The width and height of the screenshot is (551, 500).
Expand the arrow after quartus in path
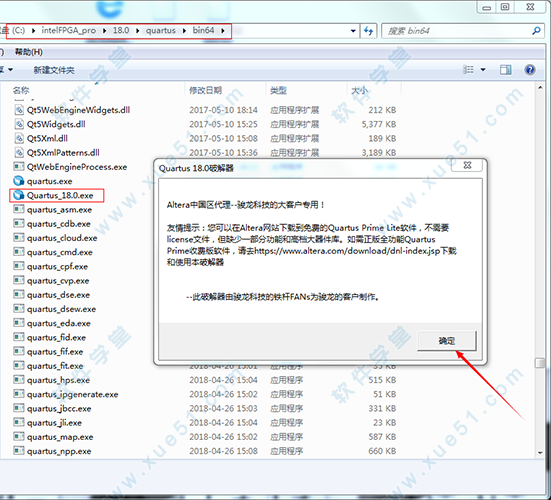tap(184, 31)
